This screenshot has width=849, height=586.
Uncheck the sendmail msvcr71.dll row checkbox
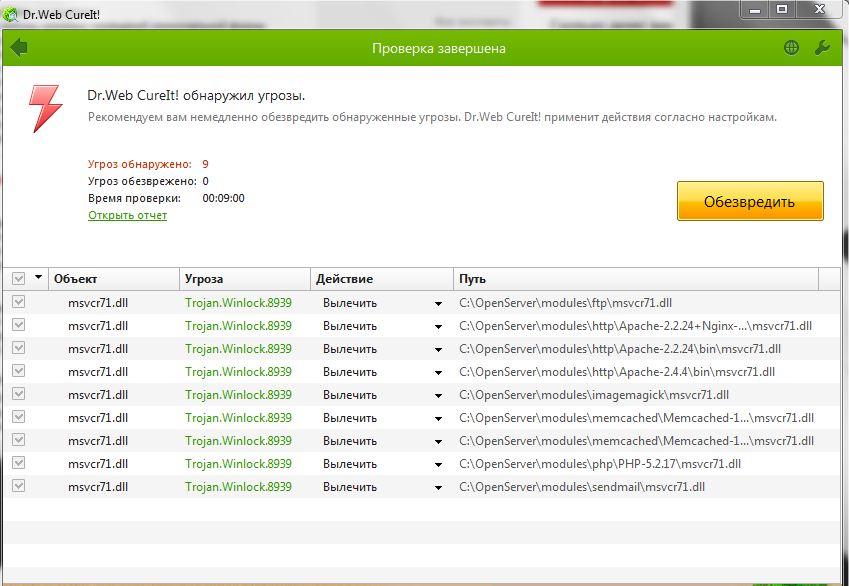(x=18, y=486)
